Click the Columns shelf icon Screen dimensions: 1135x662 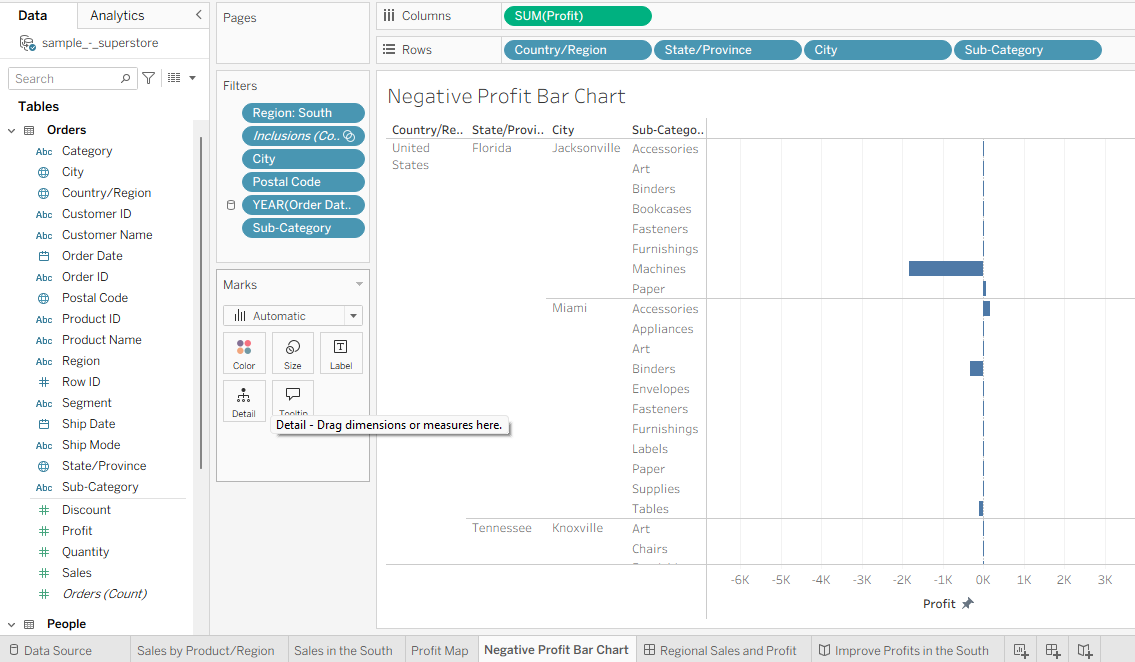coord(389,15)
